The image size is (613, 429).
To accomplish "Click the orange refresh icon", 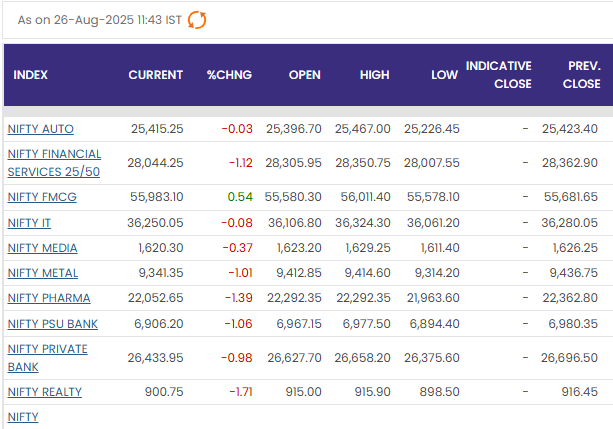I will (x=197, y=20).
